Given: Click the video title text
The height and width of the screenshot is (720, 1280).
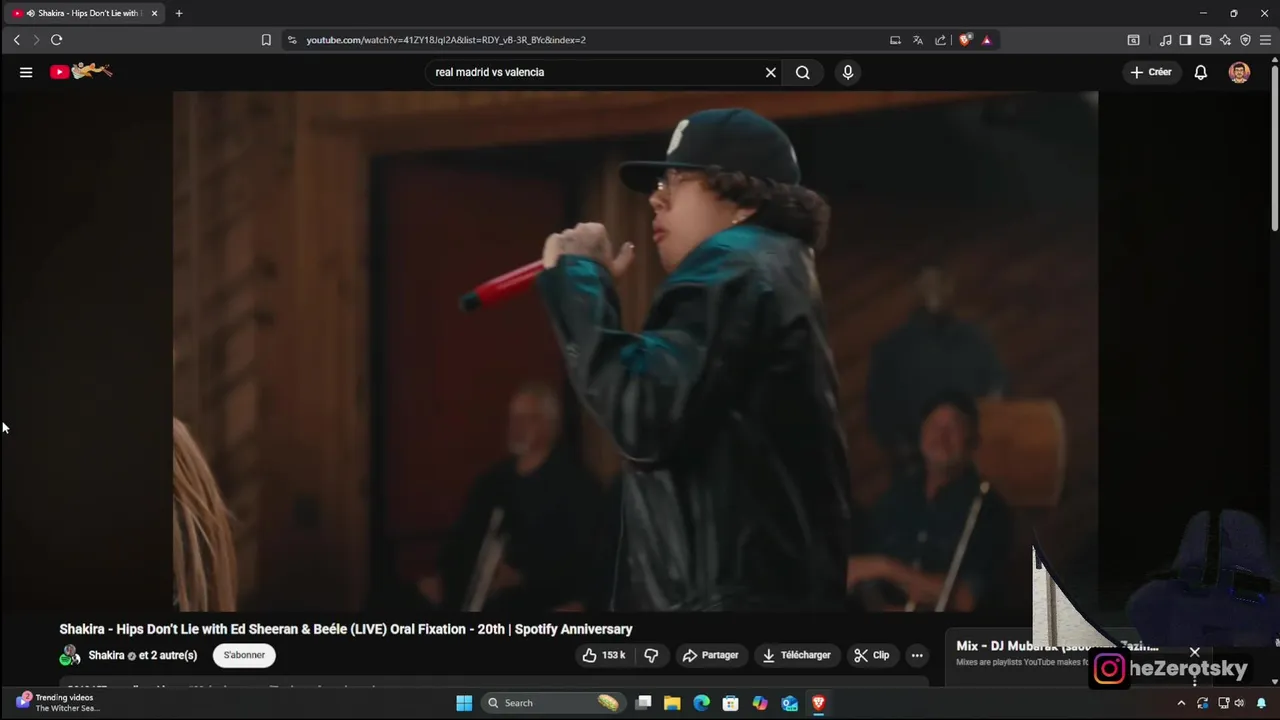Looking at the screenshot, I should coord(346,629).
